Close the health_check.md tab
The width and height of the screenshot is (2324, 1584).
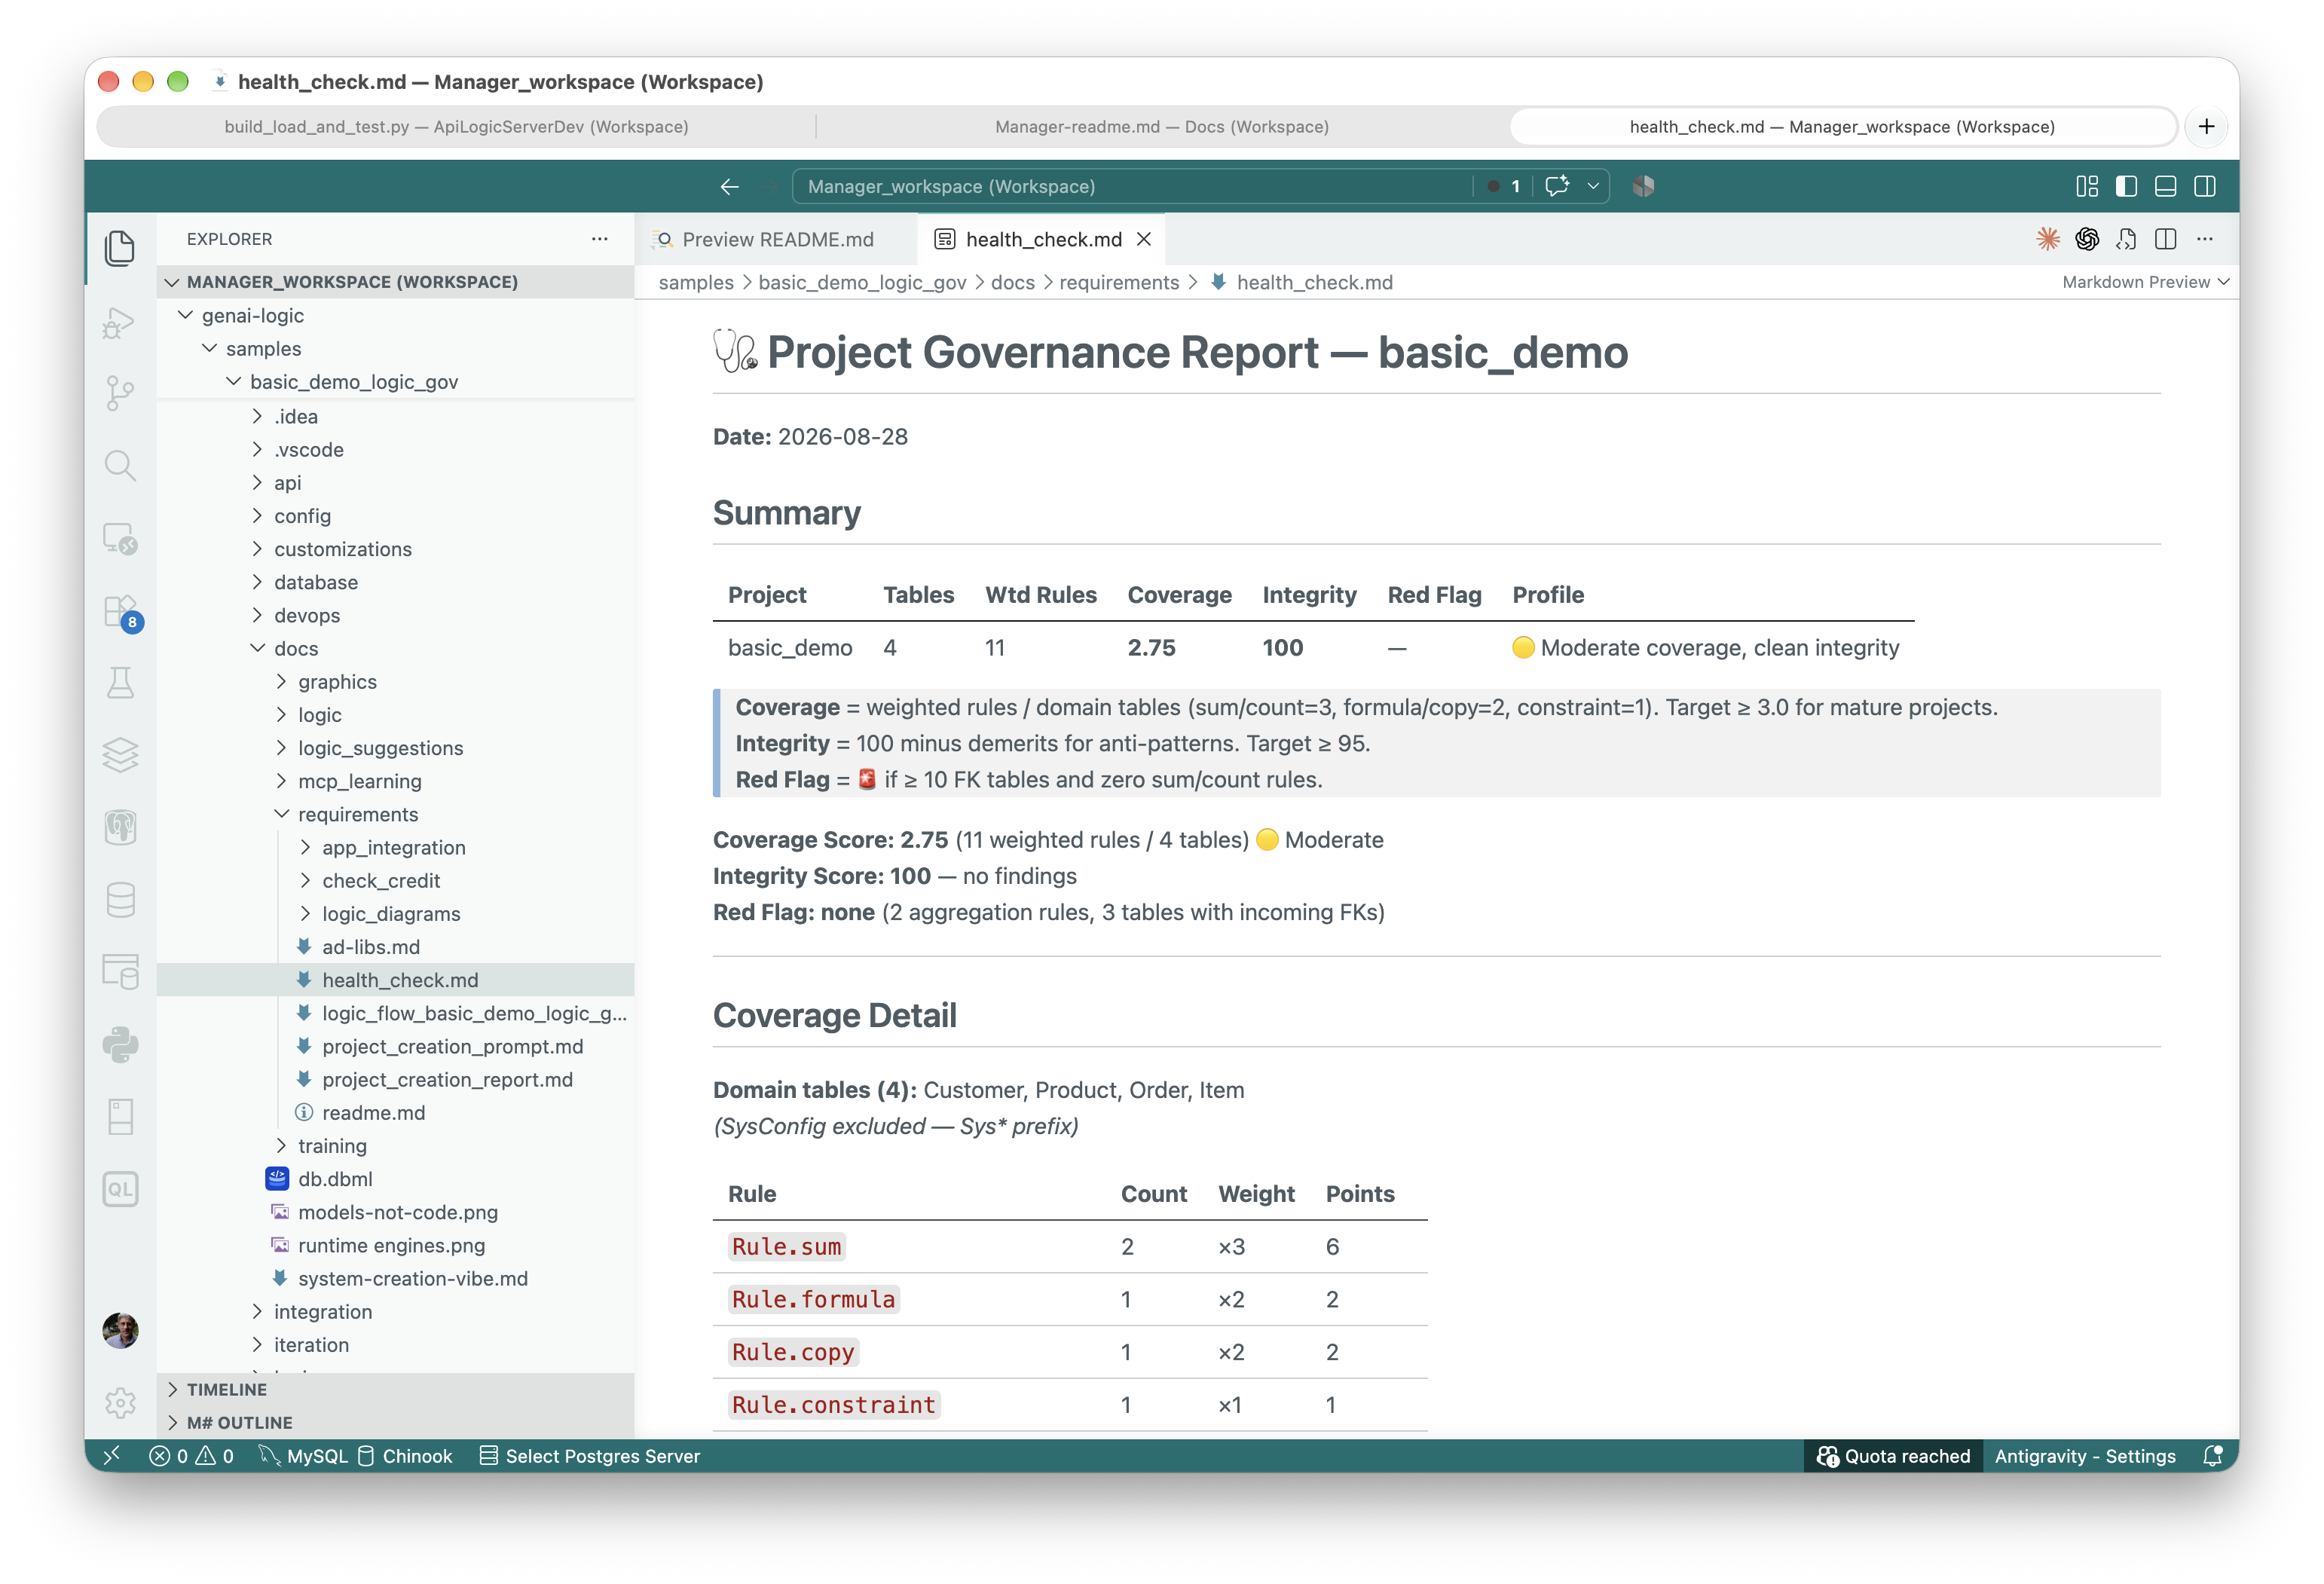pos(1144,239)
